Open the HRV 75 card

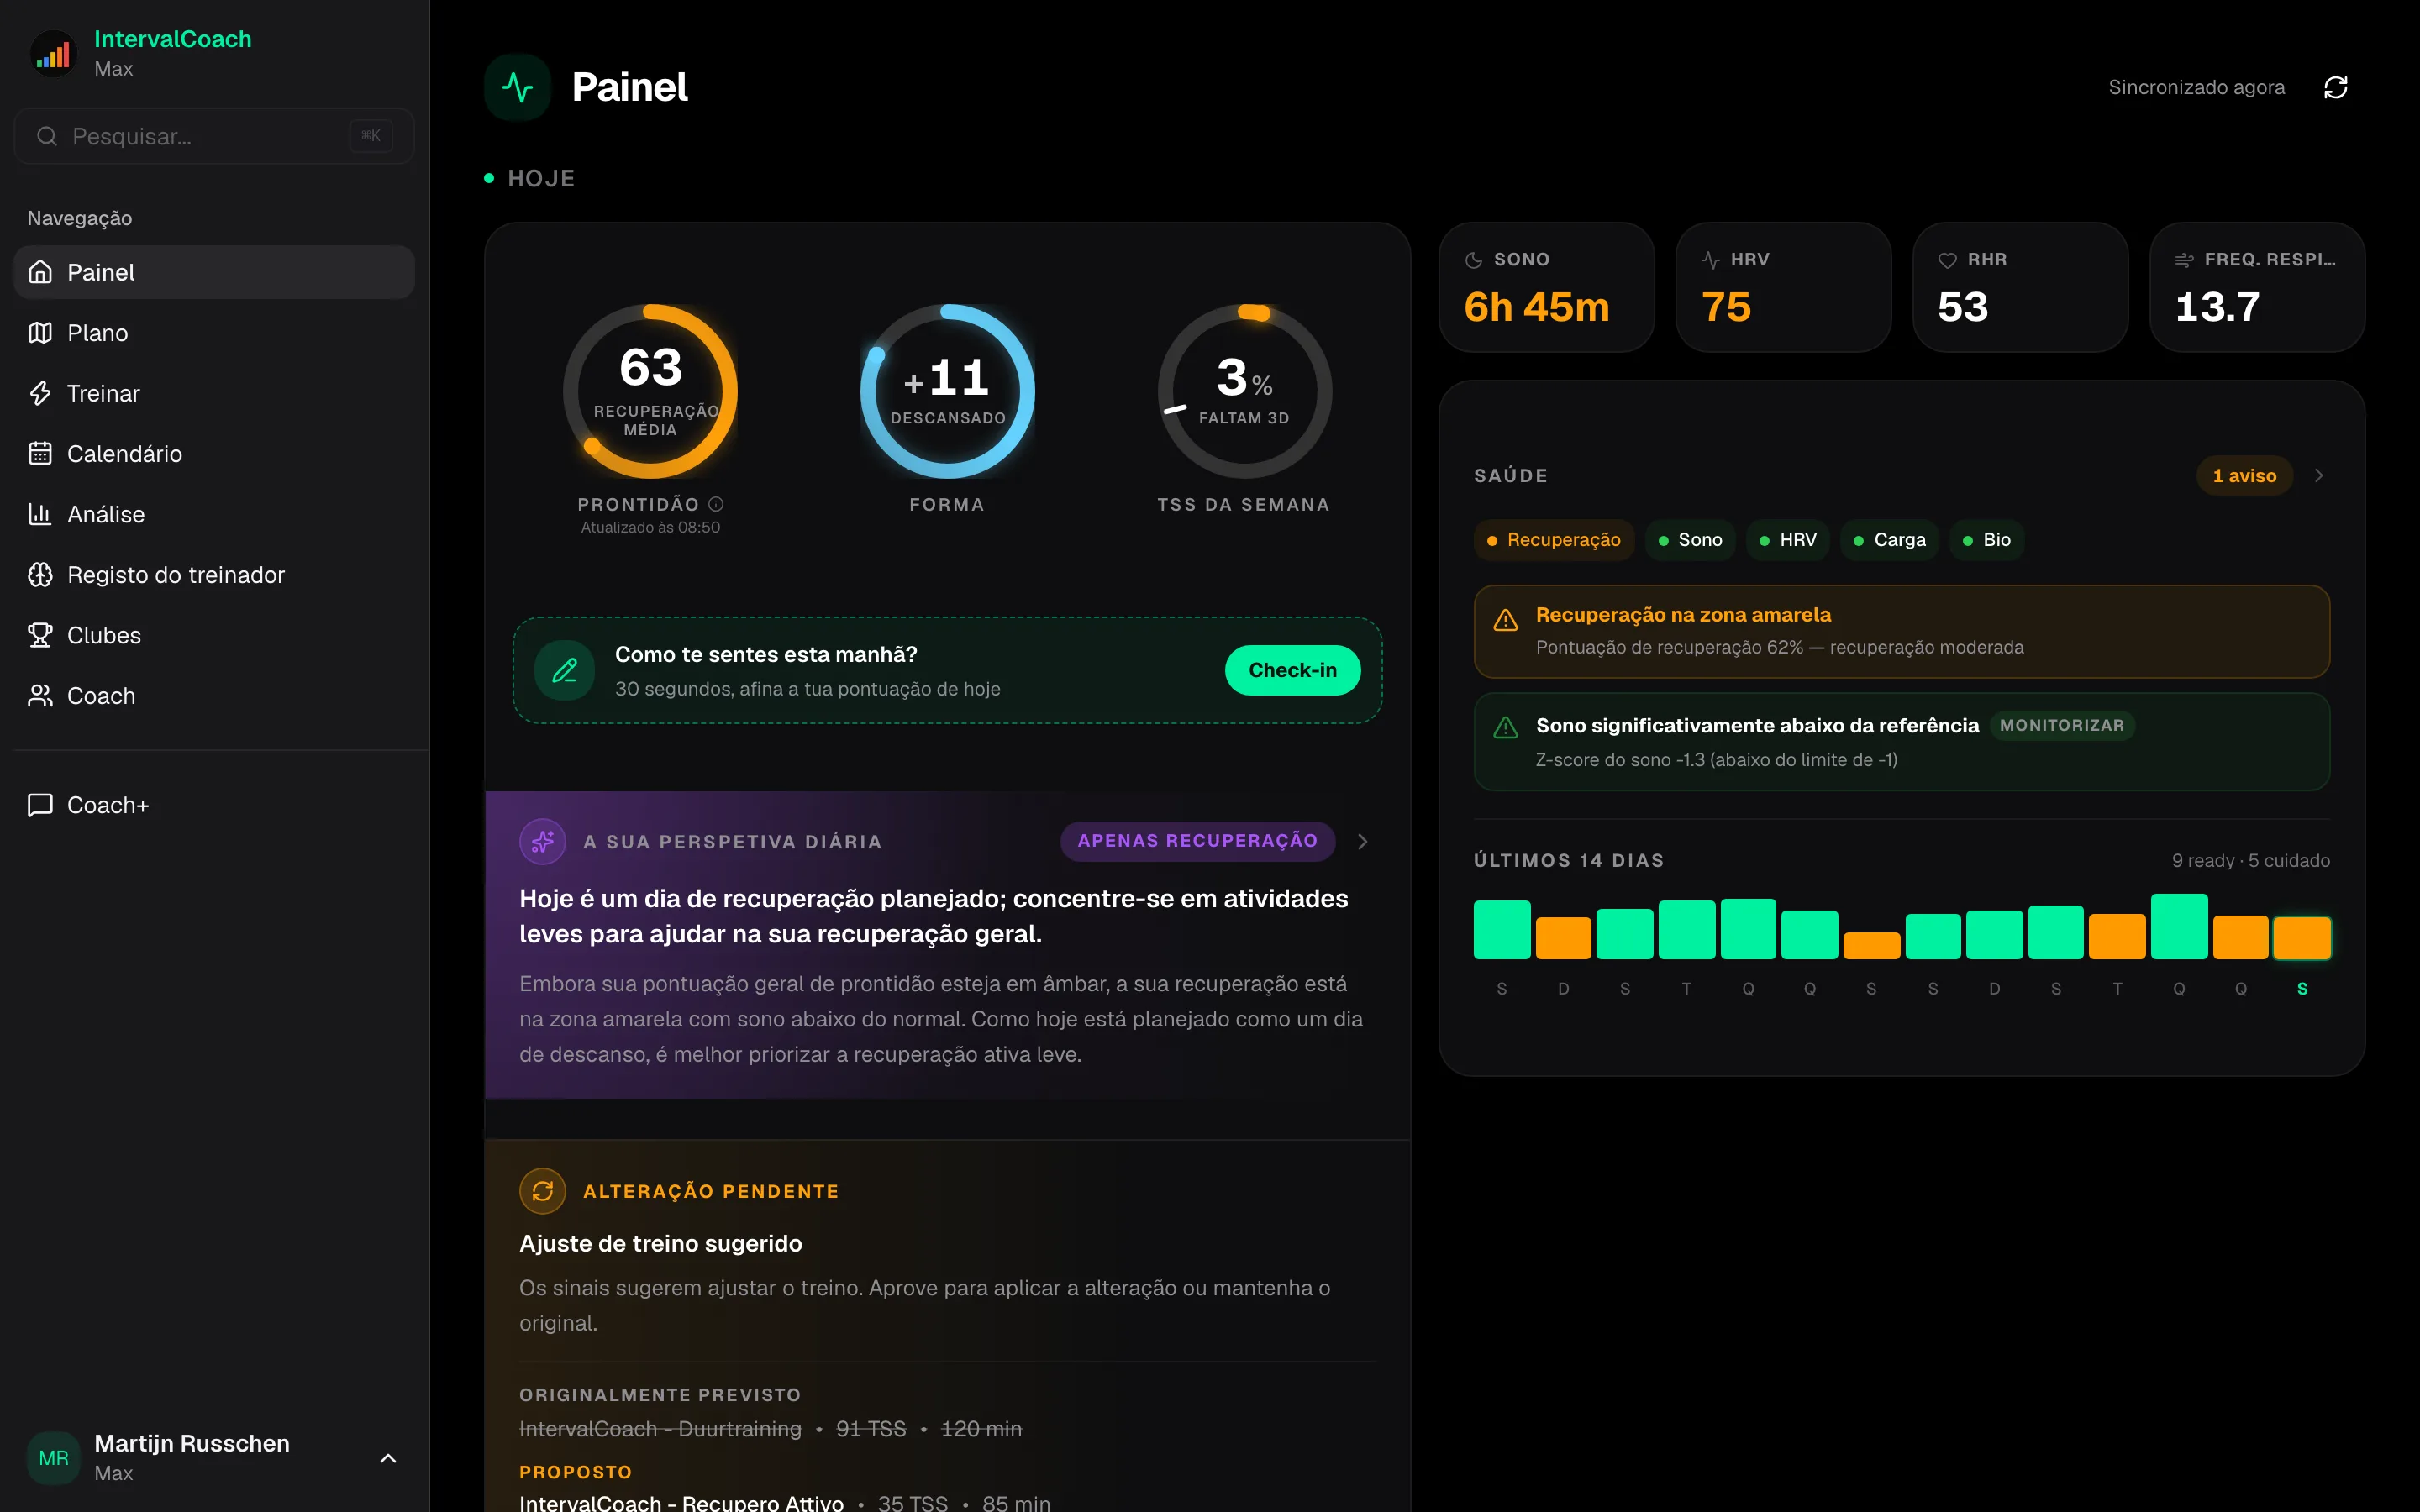pos(1783,287)
